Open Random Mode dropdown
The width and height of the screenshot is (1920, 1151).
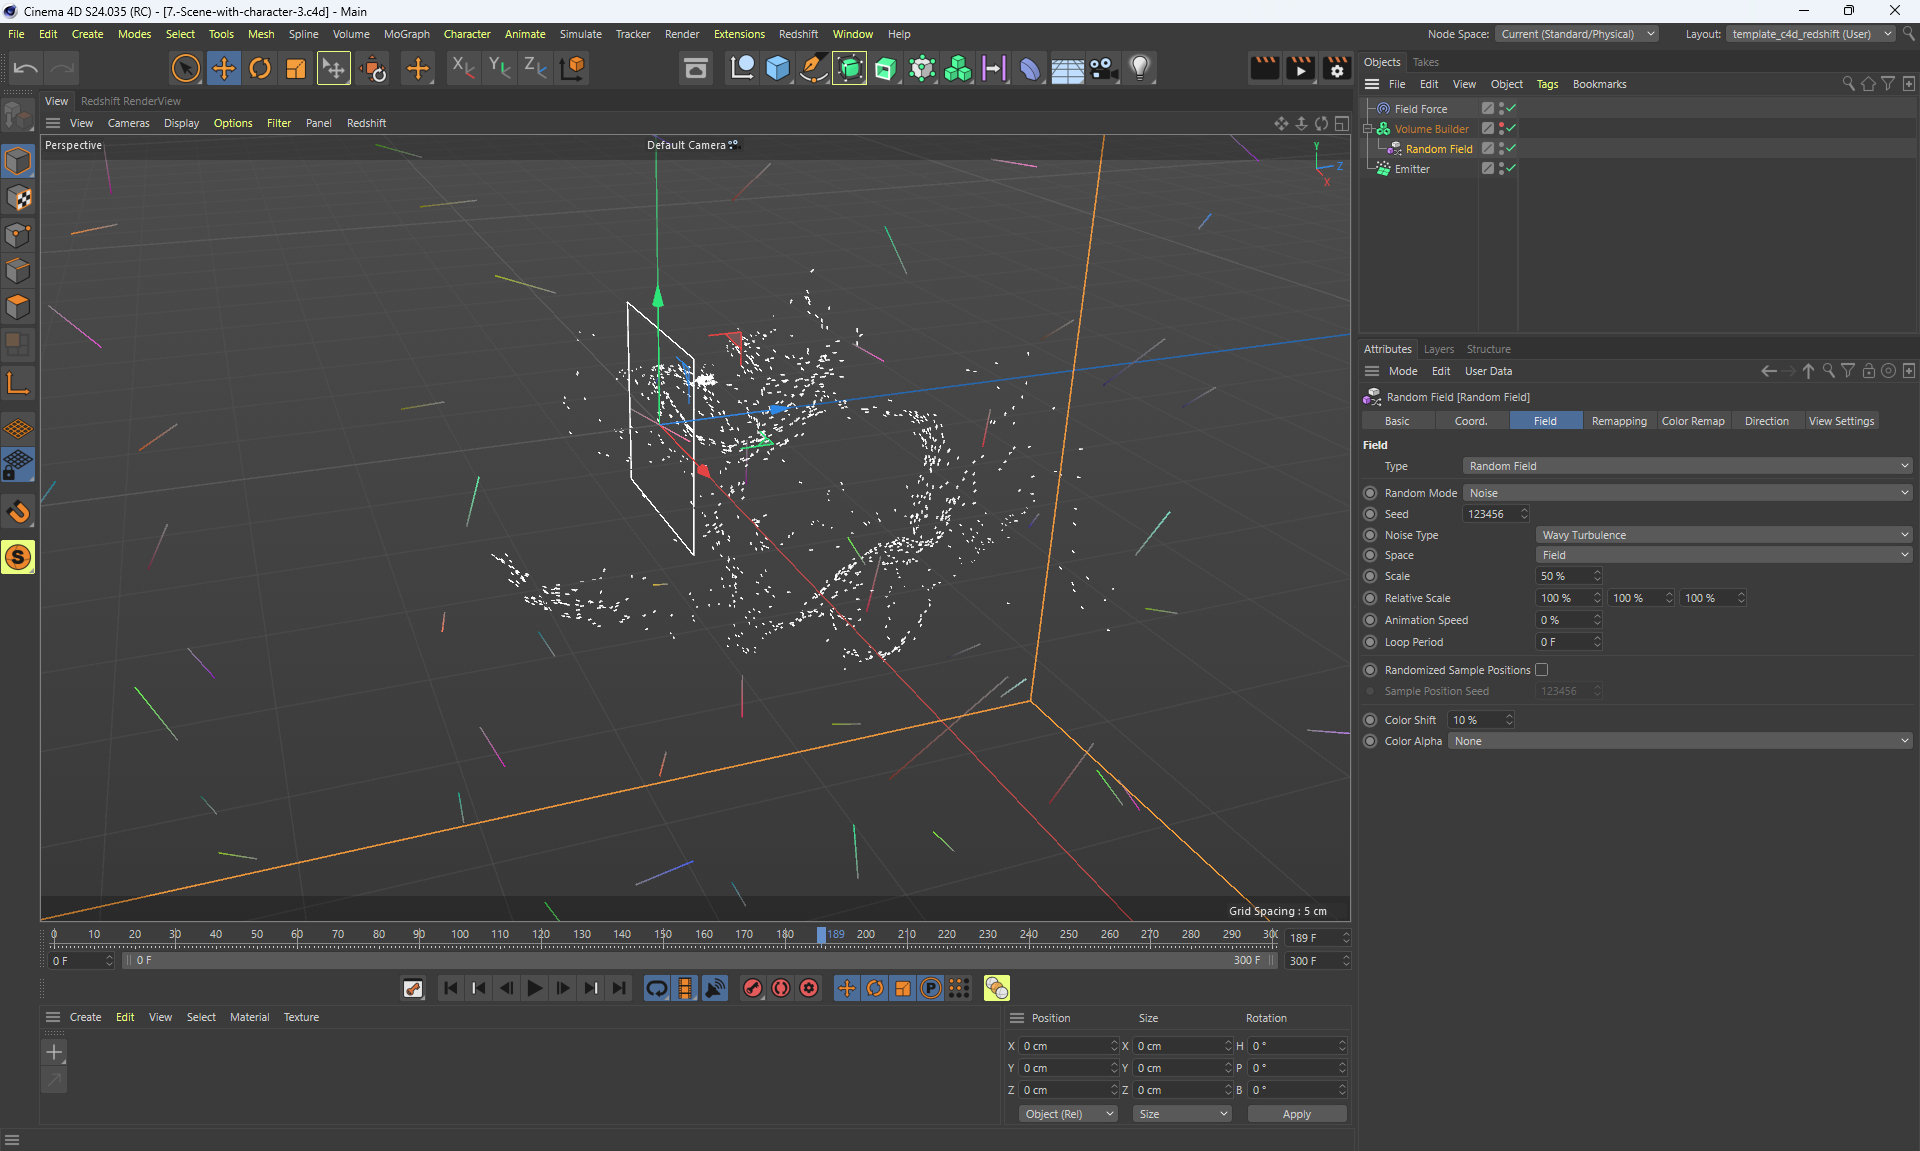(1687, 493)
